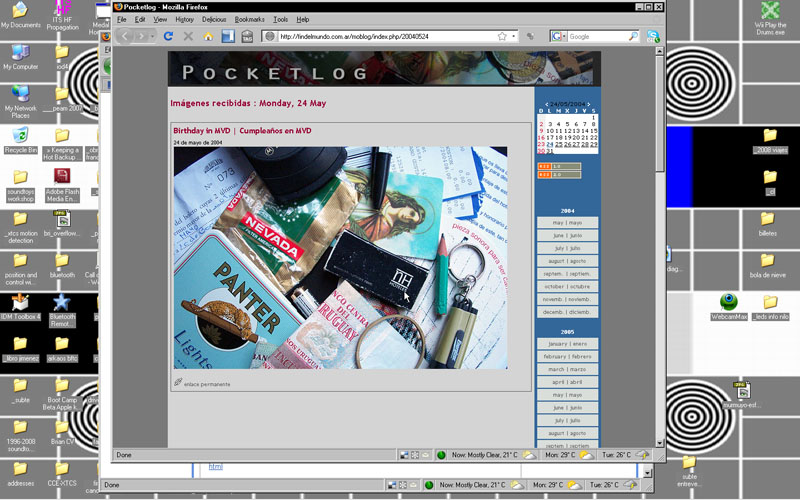Select 'october | octubre' 2004 archive button

pos(567,286)
